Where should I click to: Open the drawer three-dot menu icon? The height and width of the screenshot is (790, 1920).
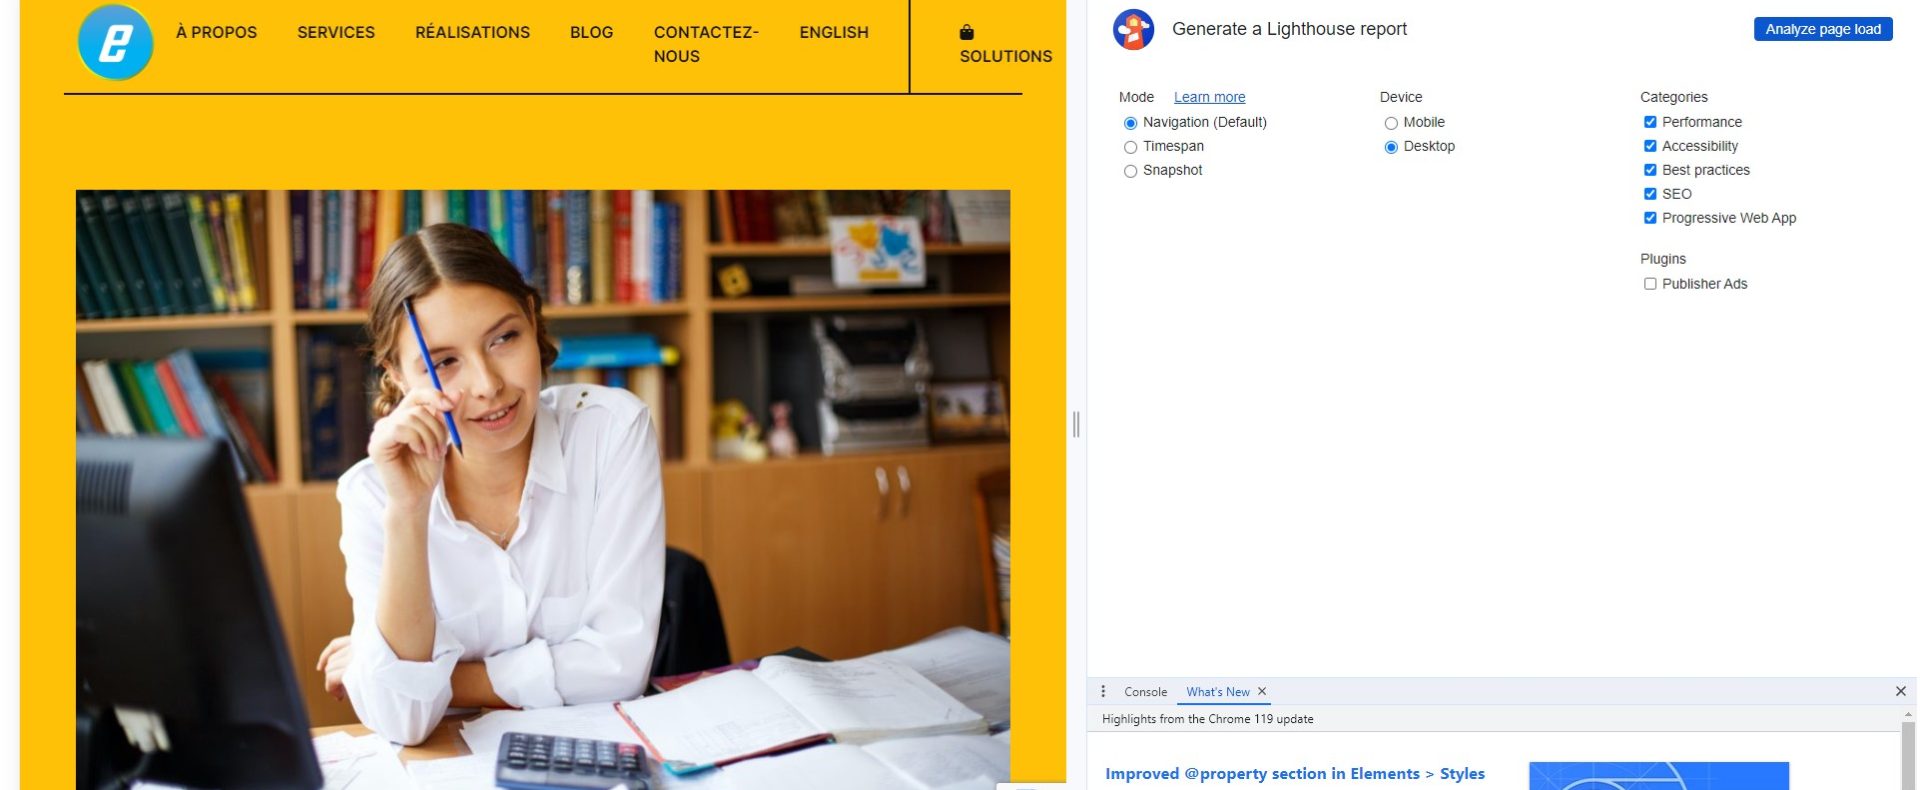[x=1103, y=691]
